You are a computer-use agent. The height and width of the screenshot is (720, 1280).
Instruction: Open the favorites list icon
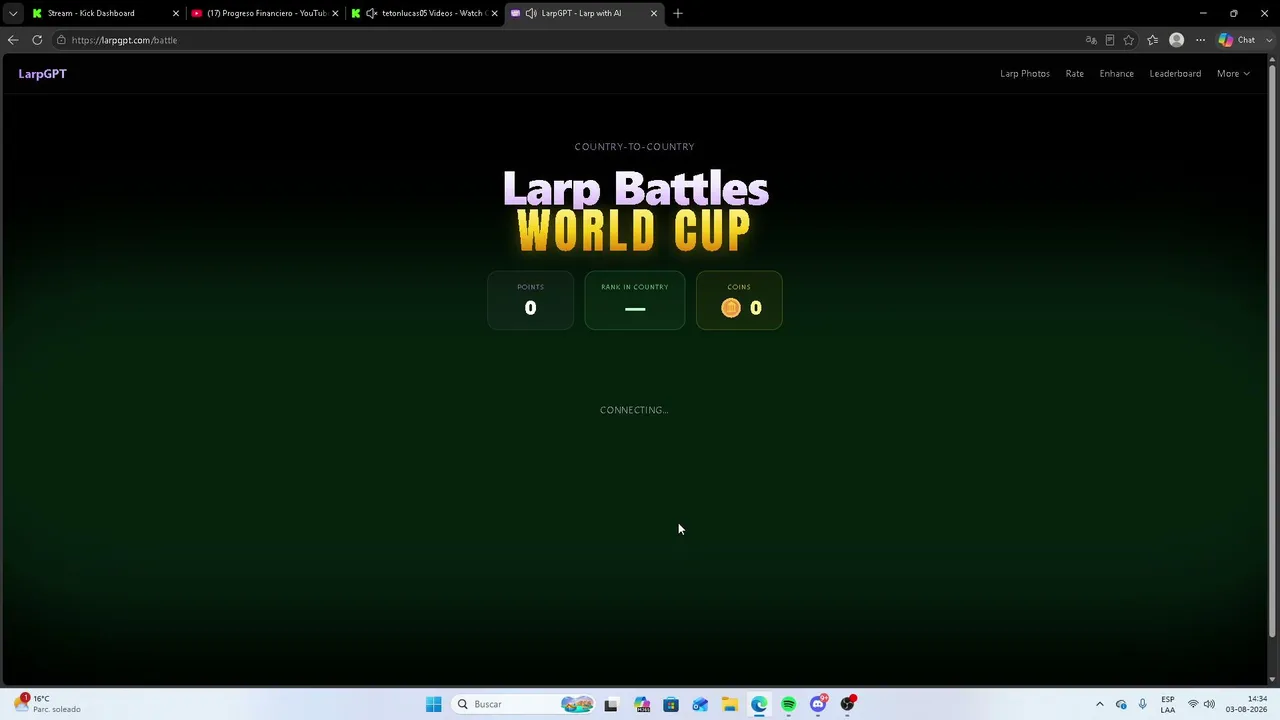[1153, 40]
